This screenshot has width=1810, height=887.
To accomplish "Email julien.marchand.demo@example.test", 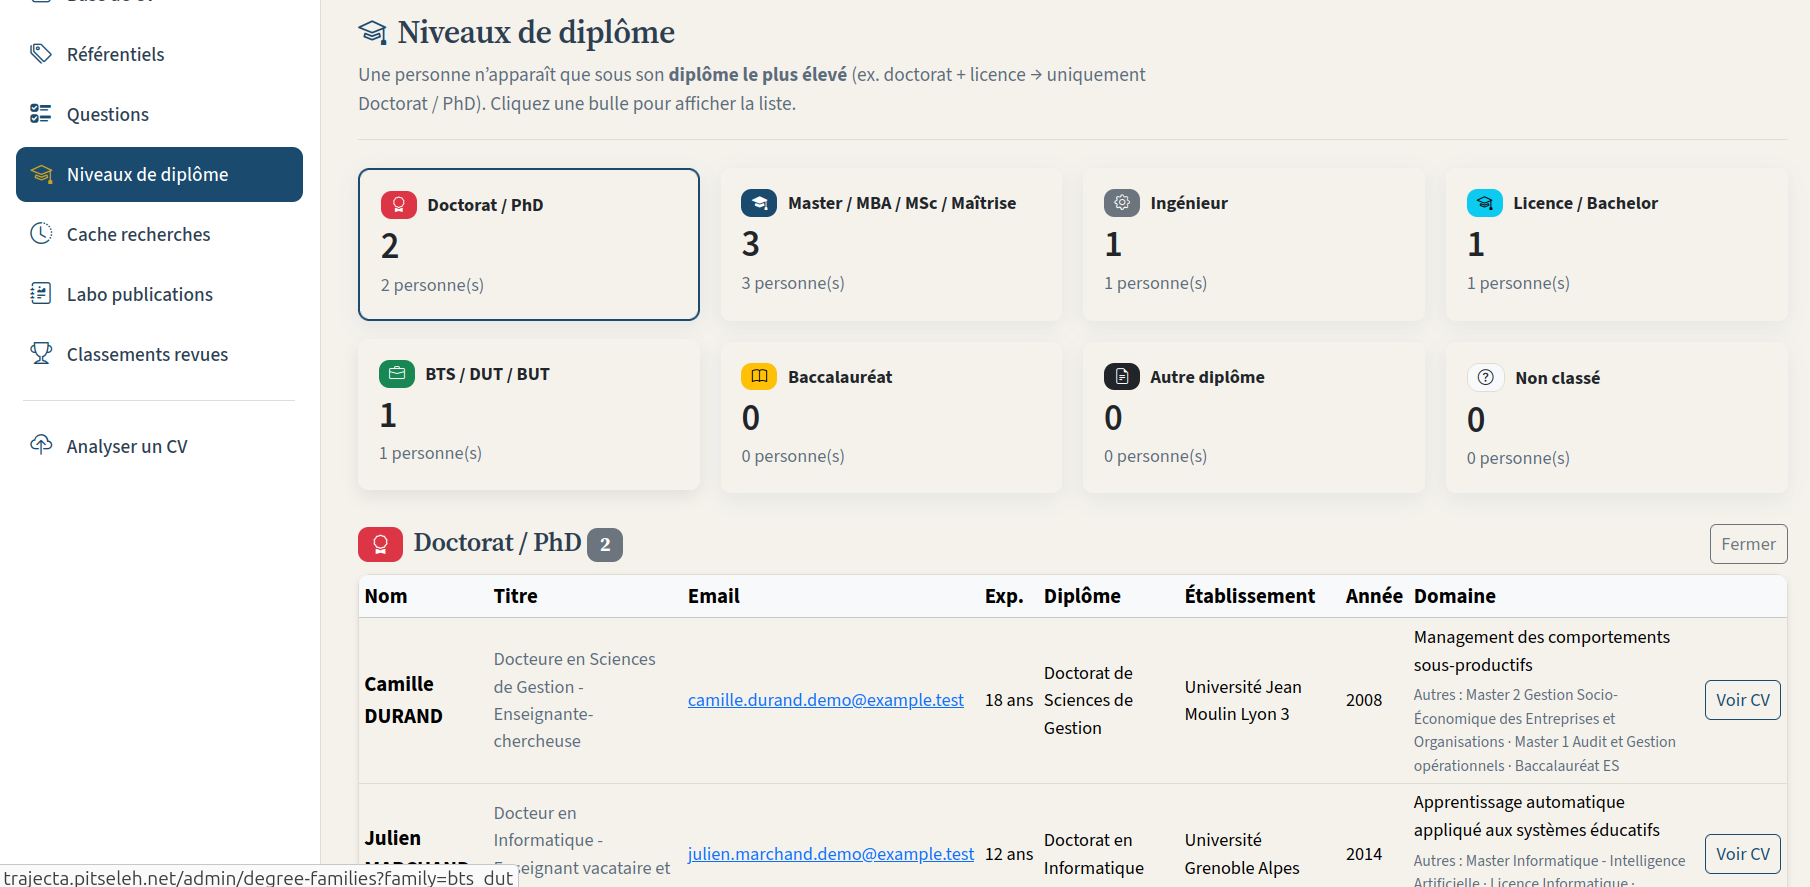I will tap(831, 854).
